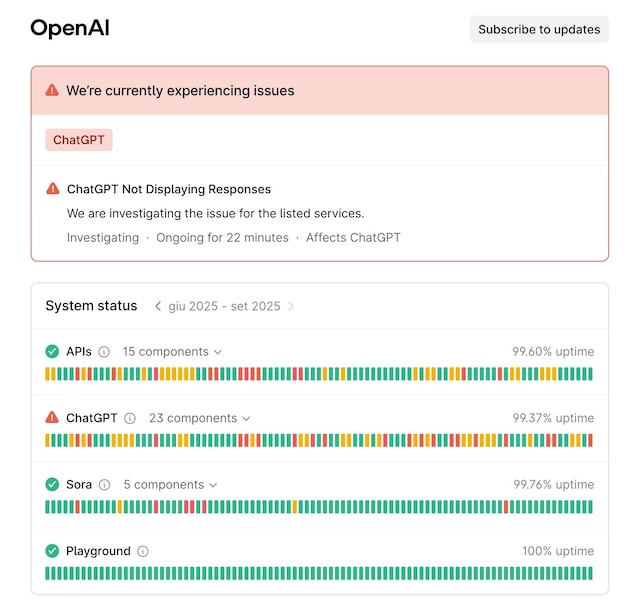Expand the APIs 15 components list
Screen dimensions: 638x607
click(x=172, y=352)
